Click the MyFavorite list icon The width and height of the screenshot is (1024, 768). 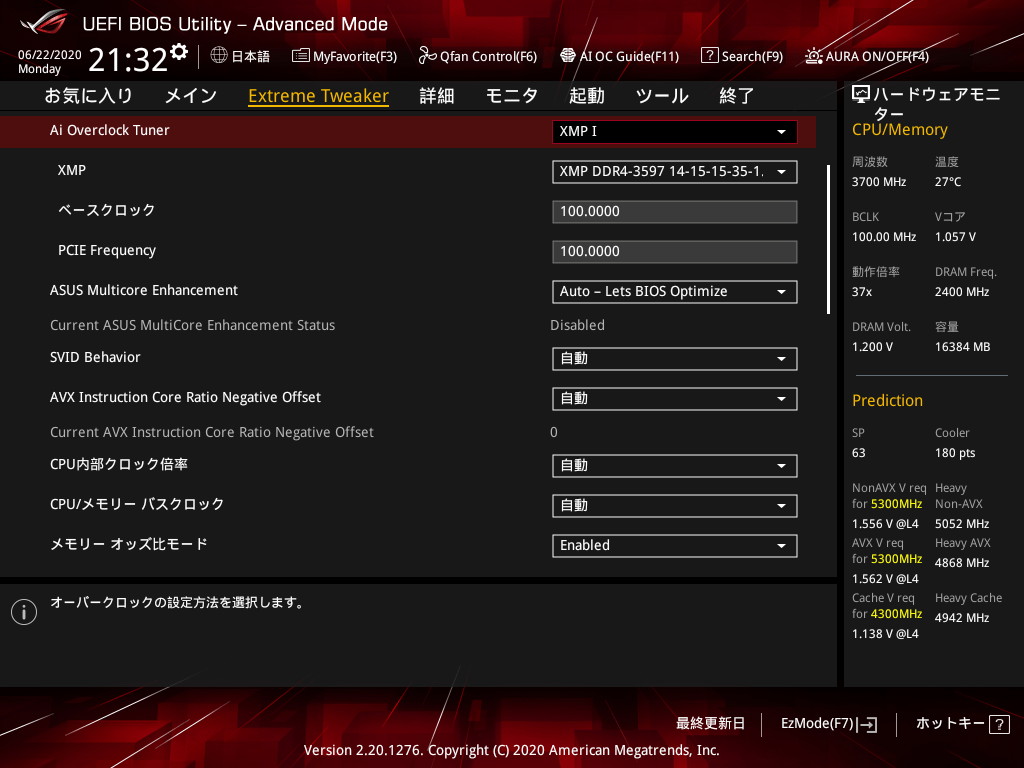click(x=300, y=56)
